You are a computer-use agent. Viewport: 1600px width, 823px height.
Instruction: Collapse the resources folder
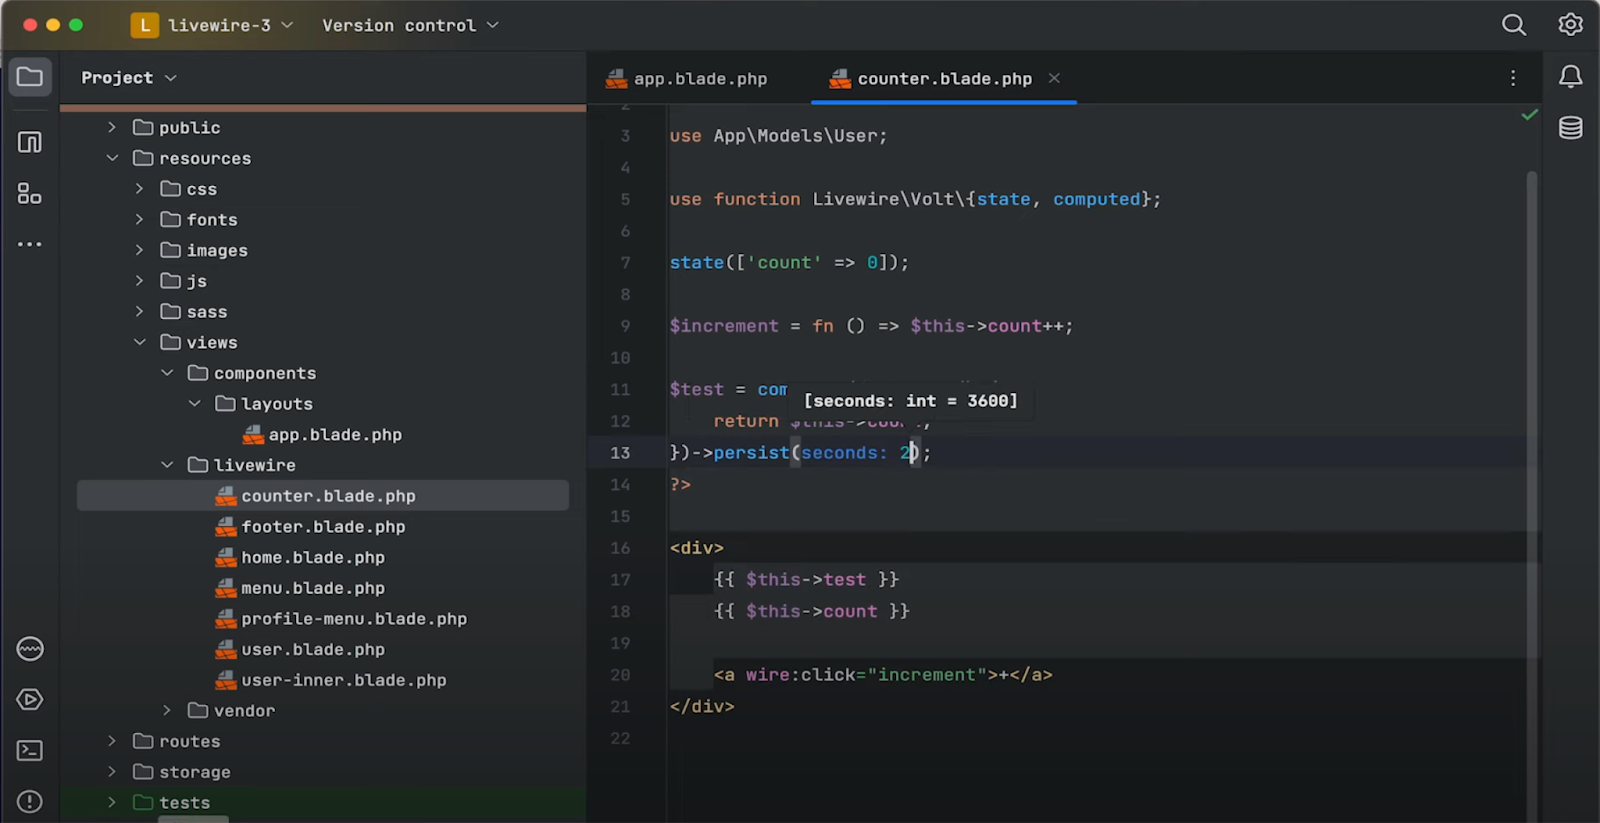[x=112, y=158]
